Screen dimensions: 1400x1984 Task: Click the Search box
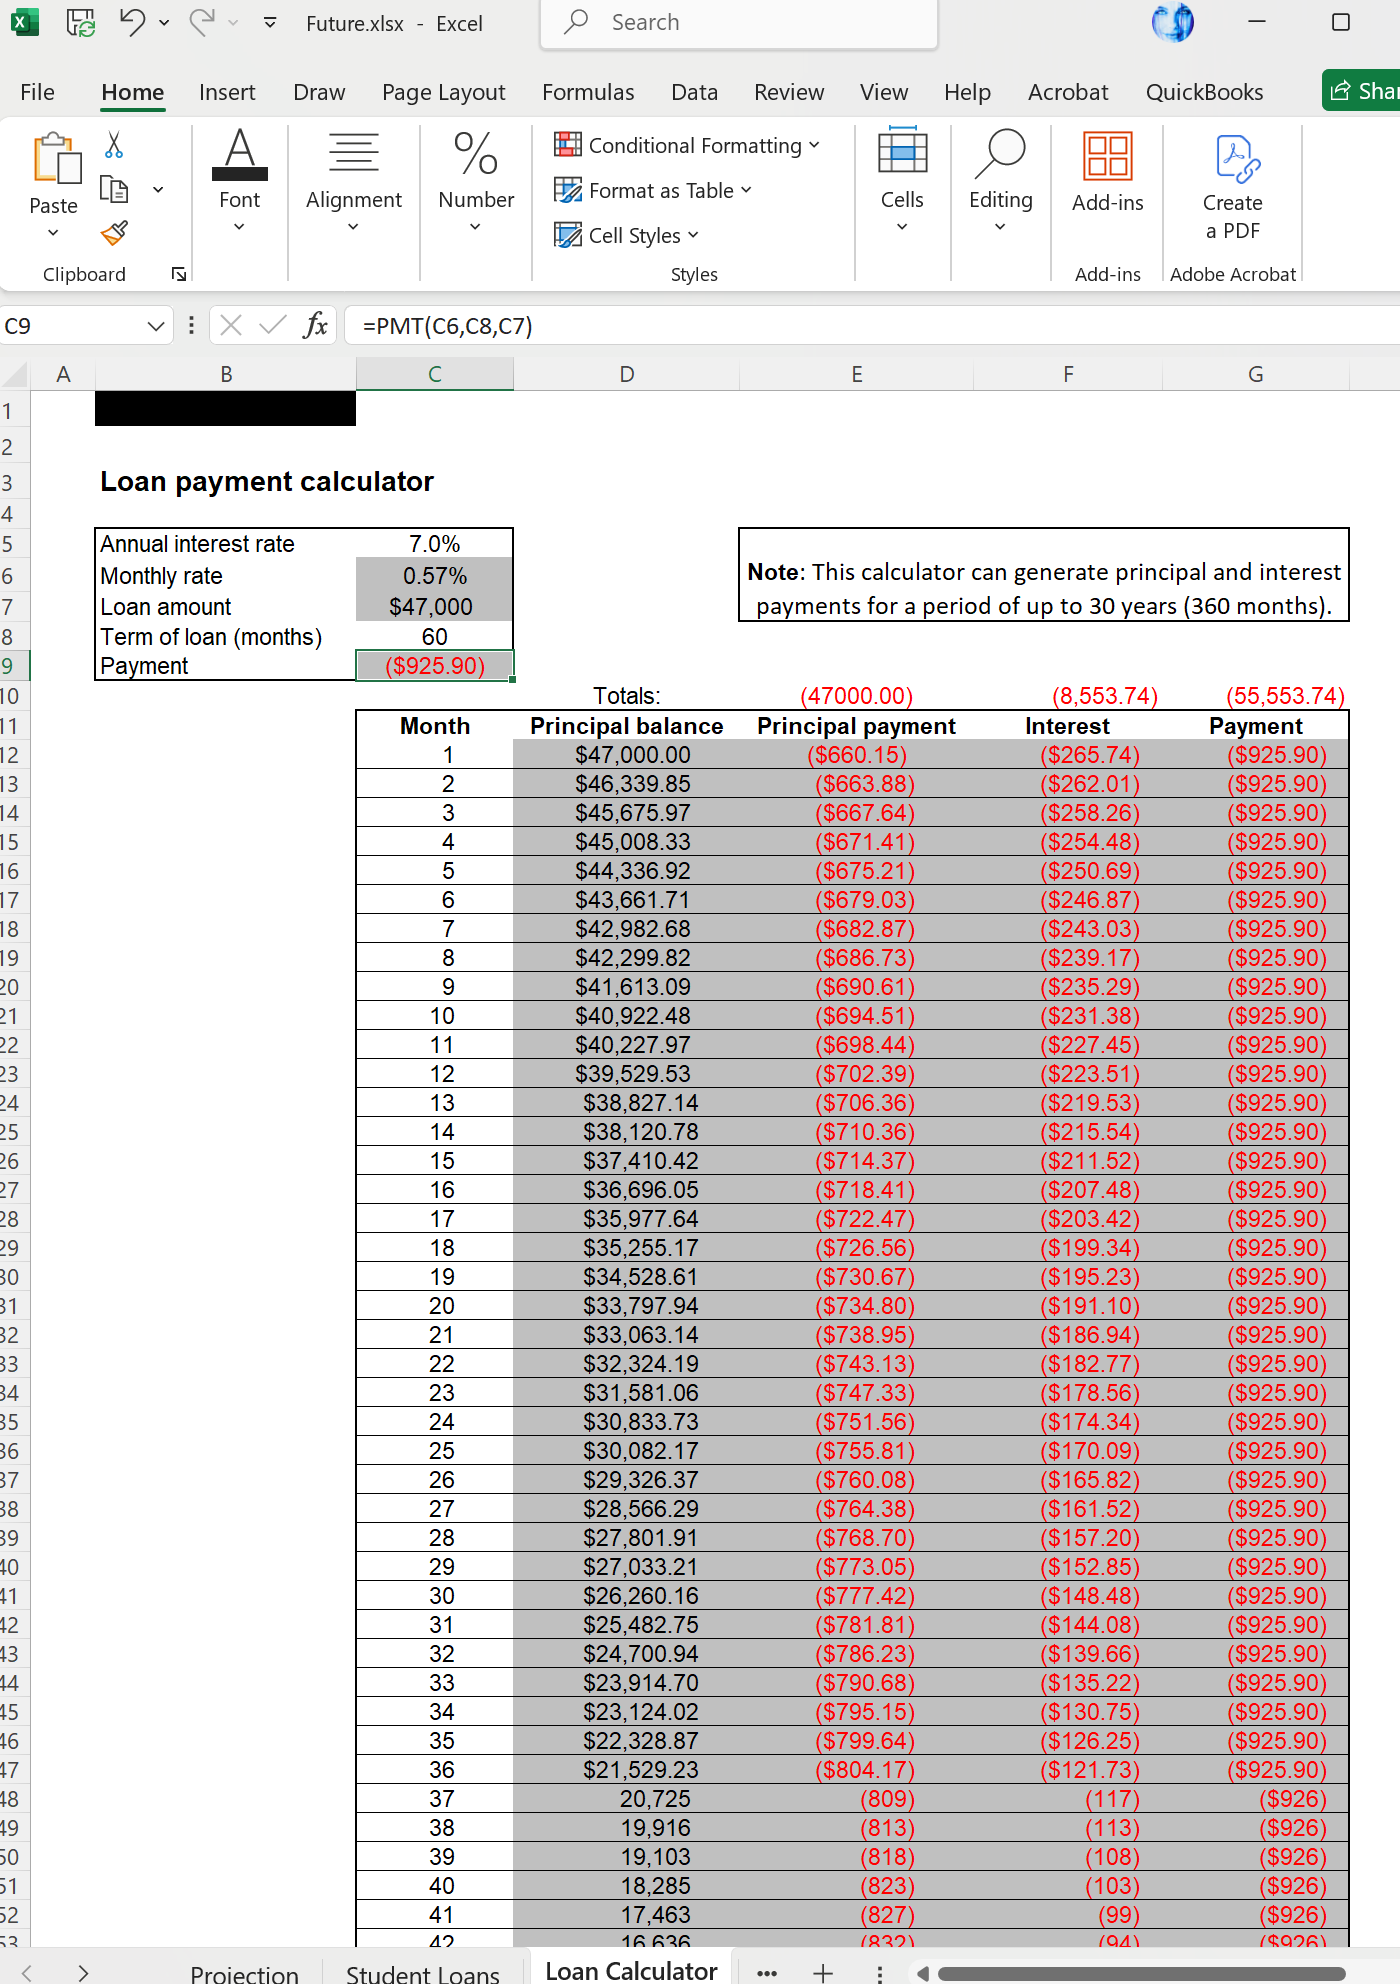pos(739,23)
